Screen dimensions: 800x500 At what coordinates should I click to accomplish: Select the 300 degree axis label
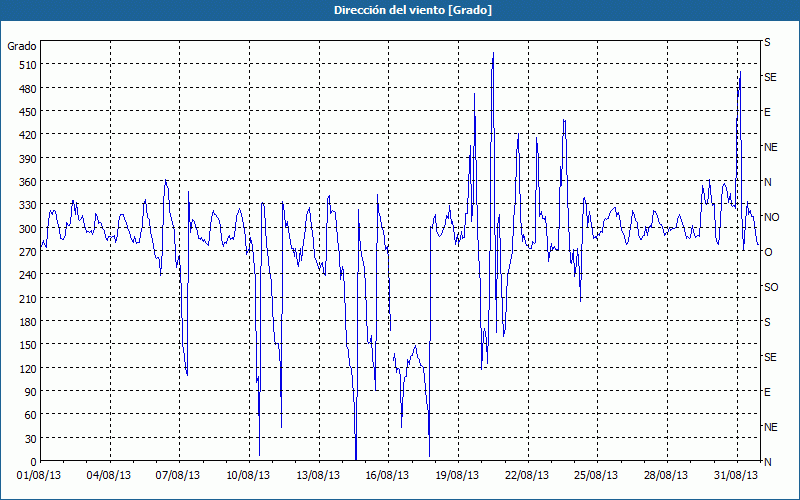pyautogui.click(x=27, y=229)
